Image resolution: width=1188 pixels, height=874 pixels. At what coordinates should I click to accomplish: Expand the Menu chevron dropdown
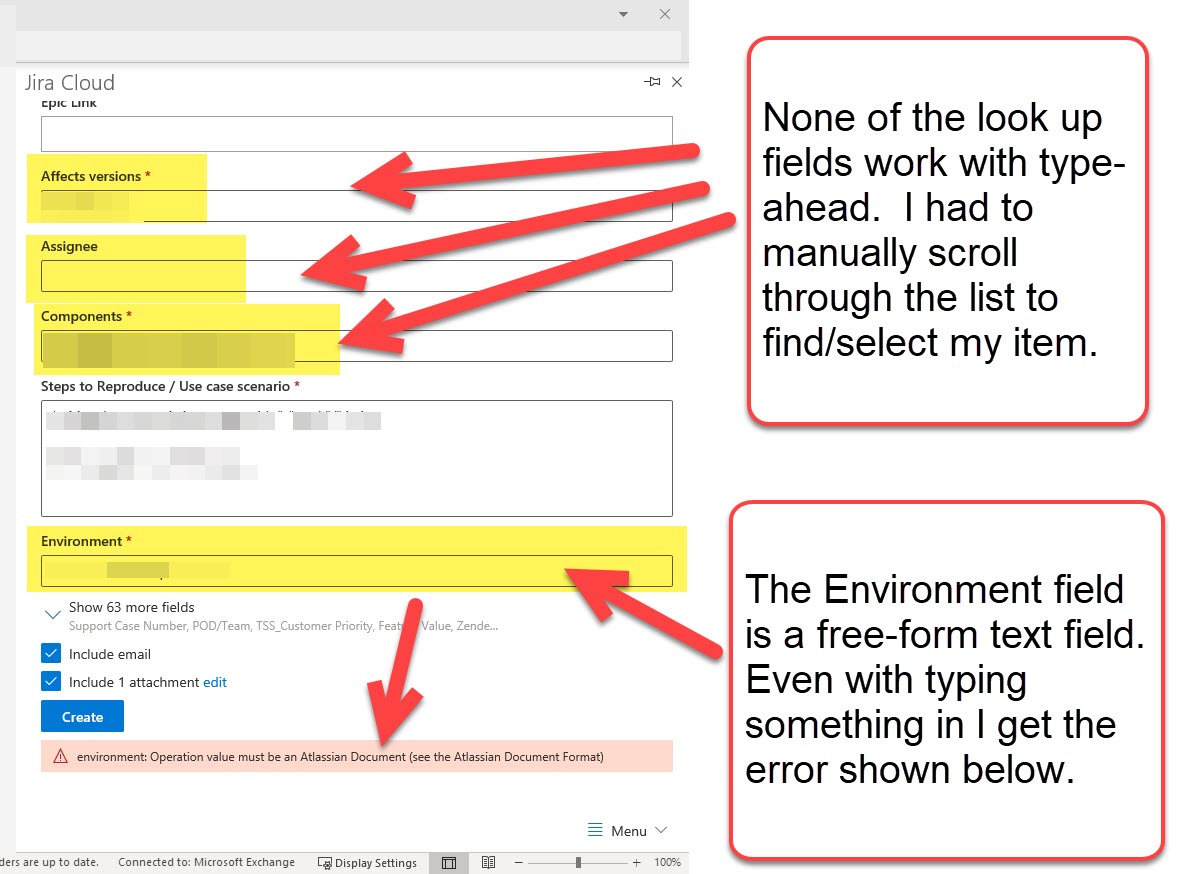point(661,830)
